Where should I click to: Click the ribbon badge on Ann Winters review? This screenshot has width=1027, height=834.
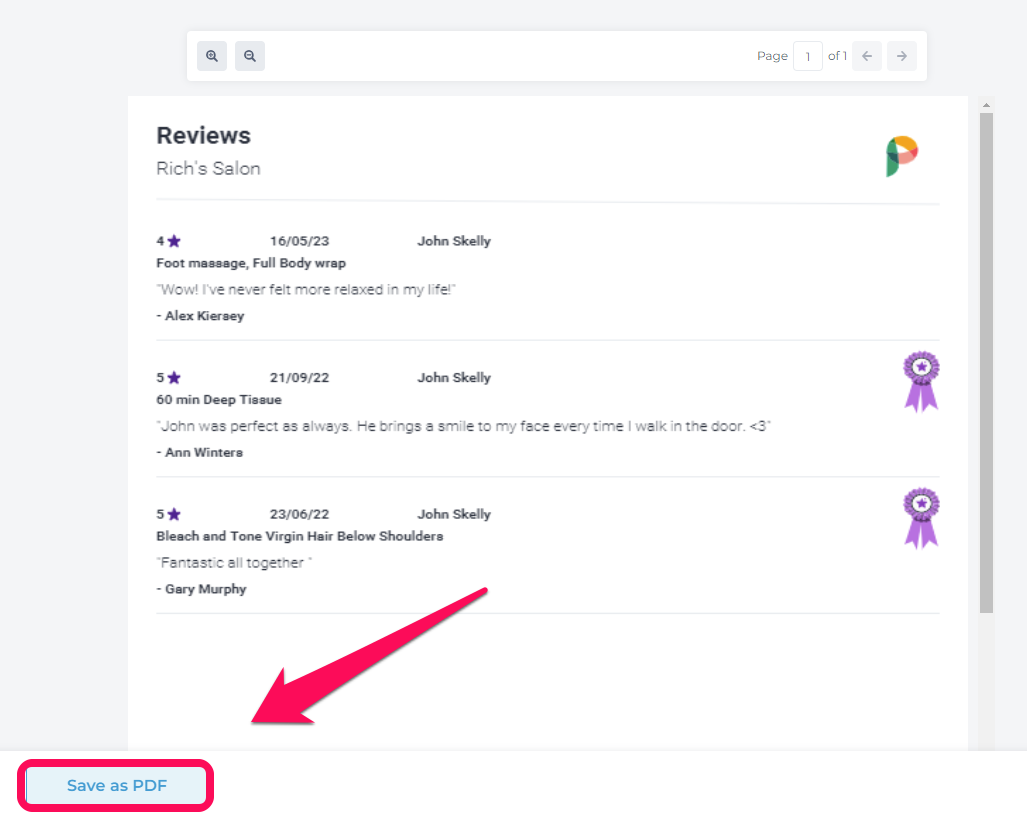(x=922, y=381)
